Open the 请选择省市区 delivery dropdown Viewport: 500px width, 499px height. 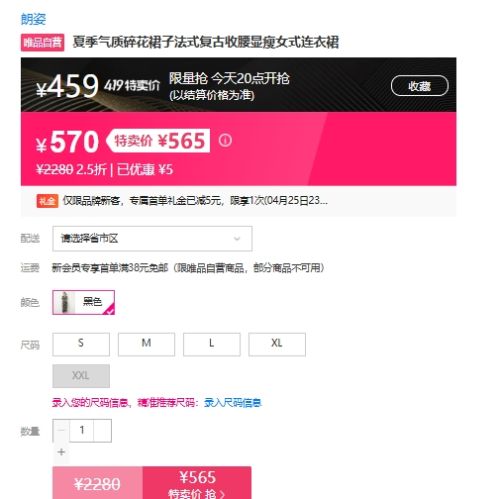[x=152, y=239]
